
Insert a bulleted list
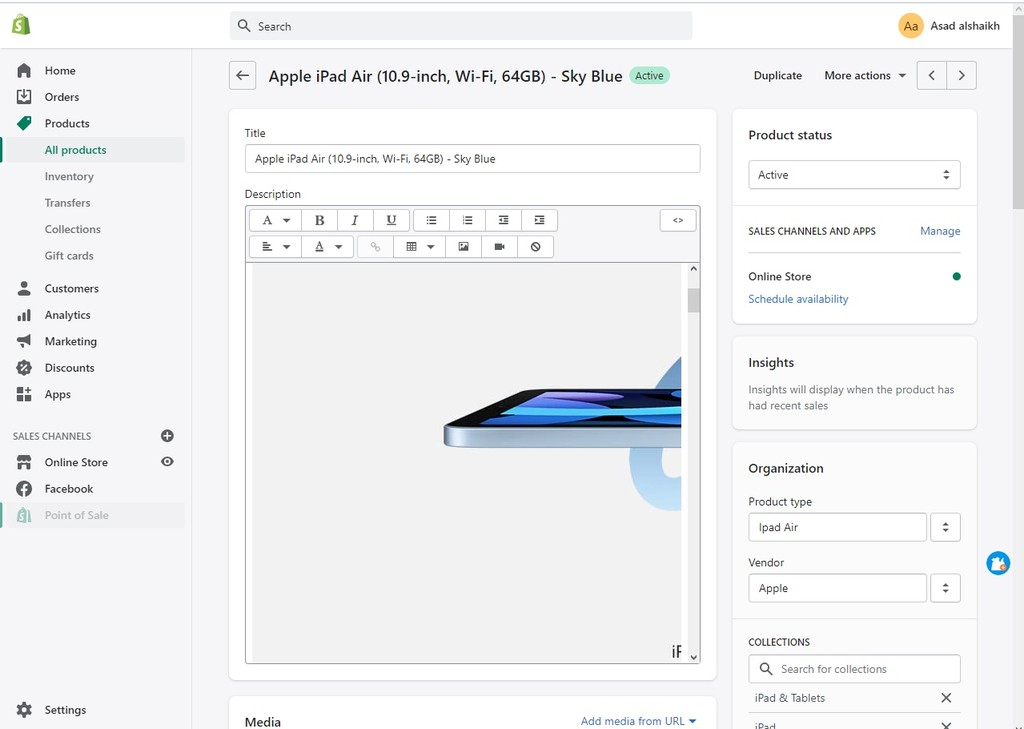(x=432, y=220)
